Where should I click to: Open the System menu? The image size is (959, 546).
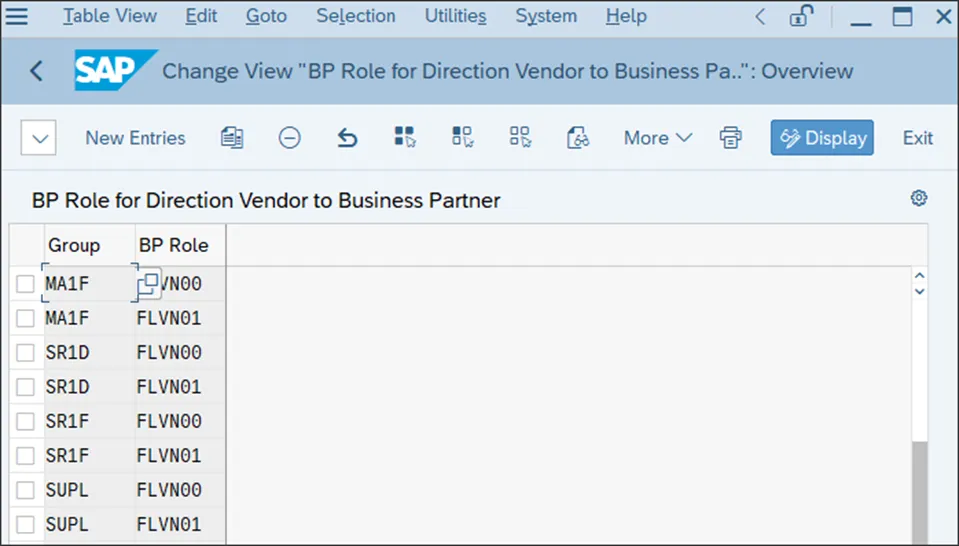546,16
